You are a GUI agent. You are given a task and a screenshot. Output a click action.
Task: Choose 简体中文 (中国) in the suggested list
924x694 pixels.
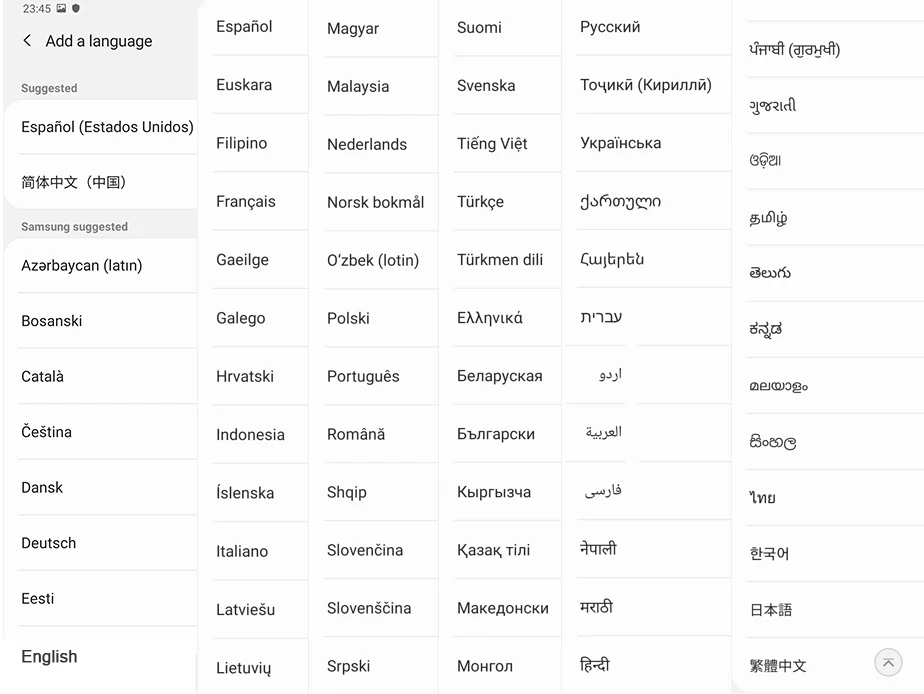coord(74,182)
